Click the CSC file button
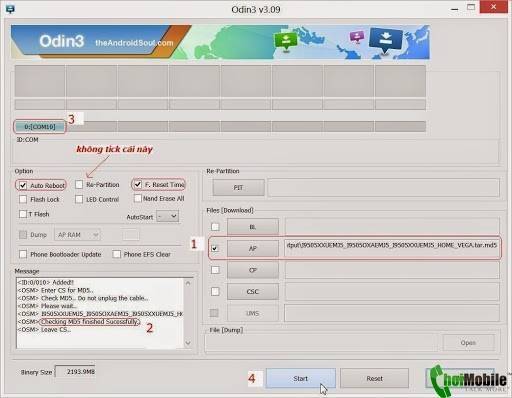Image resolution: width=512 pixels, height=398 pixels. (253, 292)
